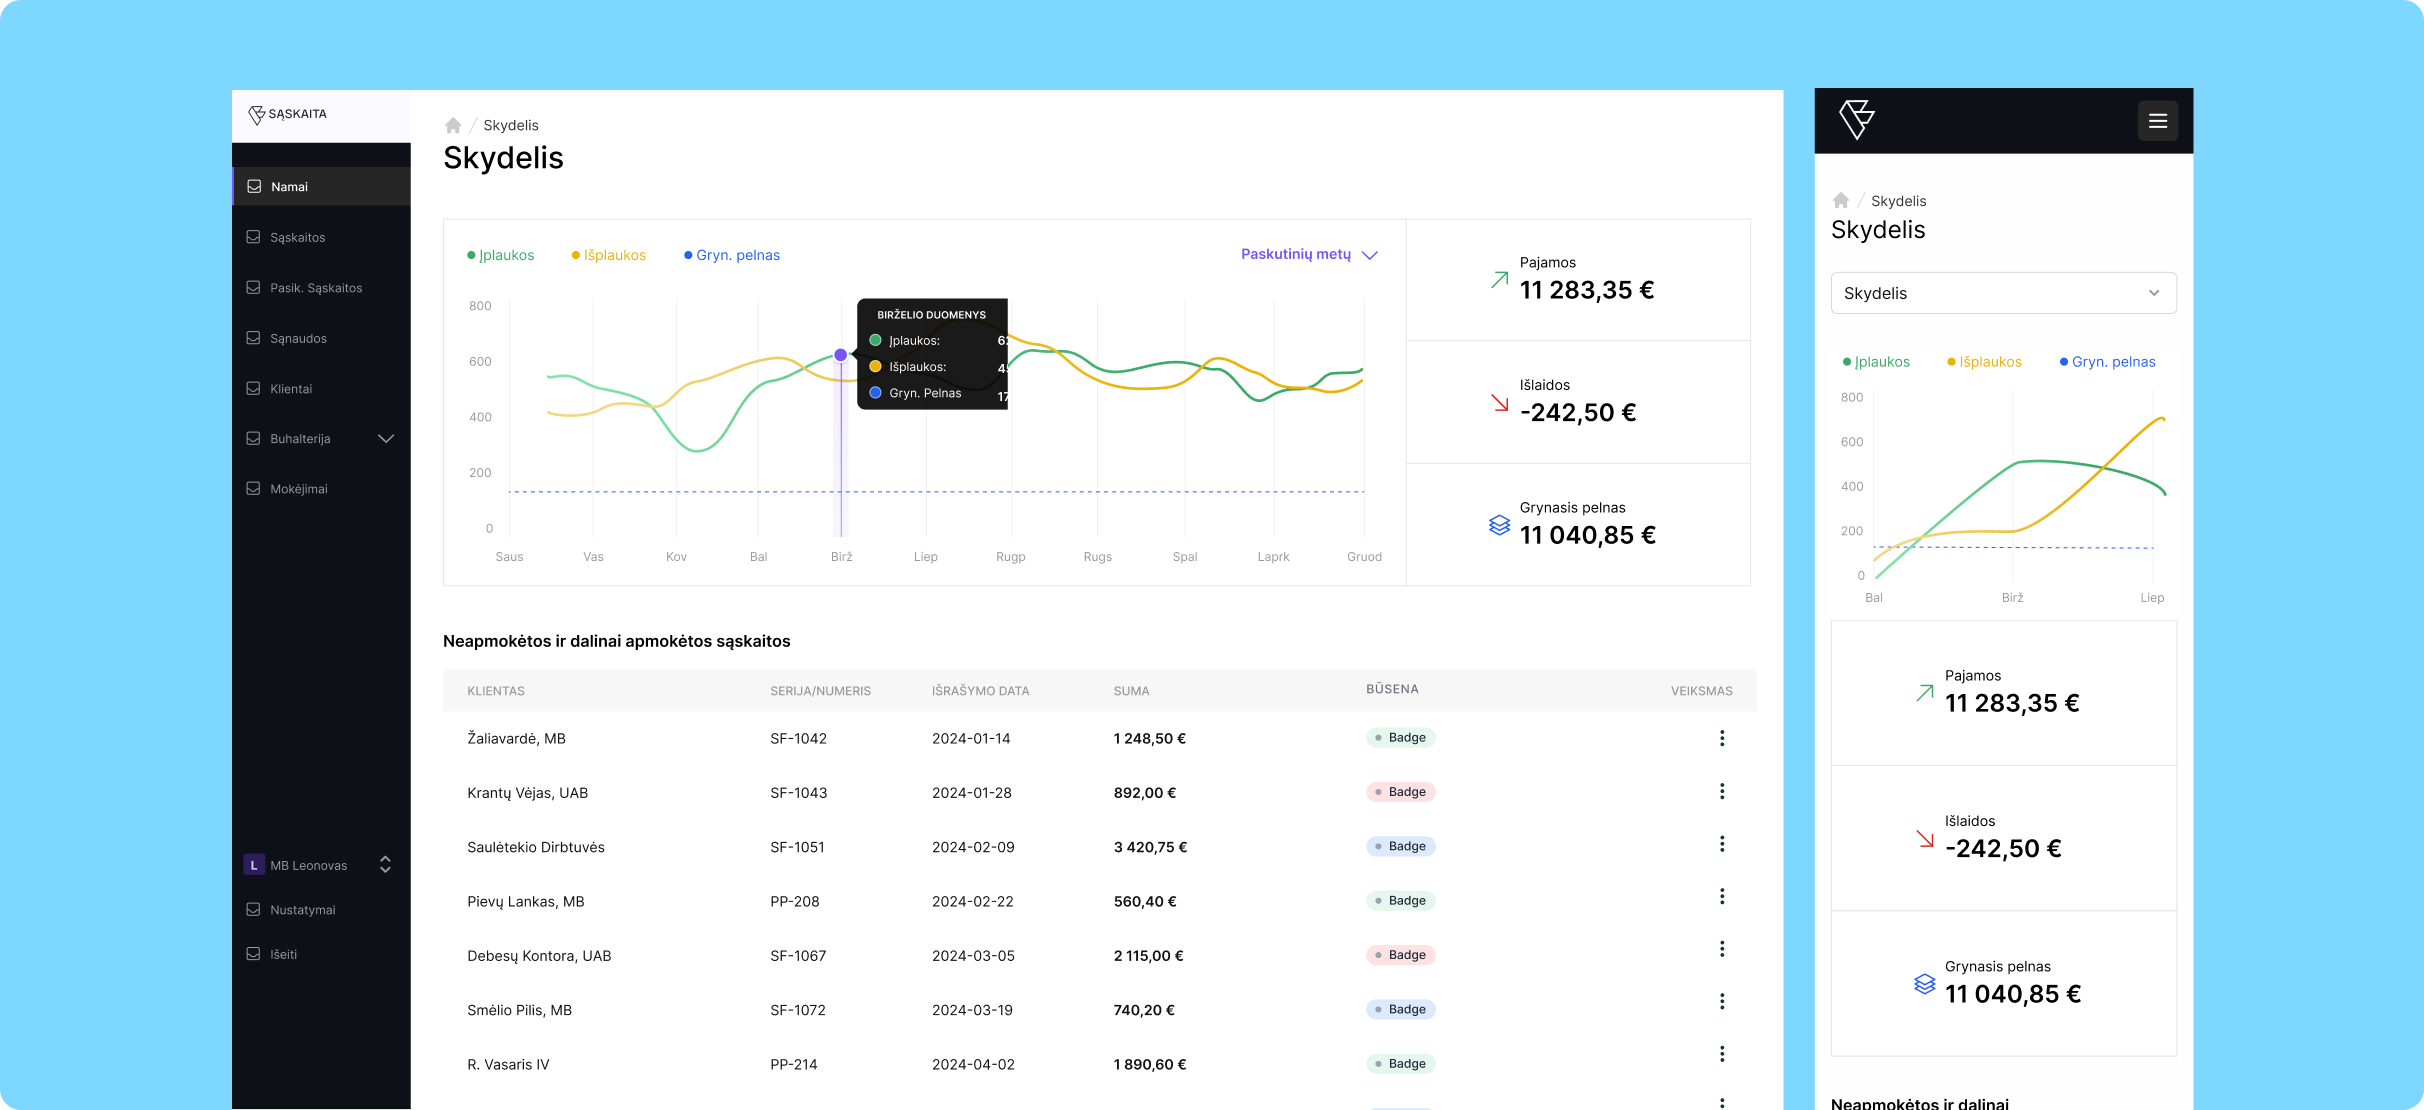Click invoice number SF-1067
Image resolution: width=2424 pixels, height=1110 pixels.
[798, 956]
